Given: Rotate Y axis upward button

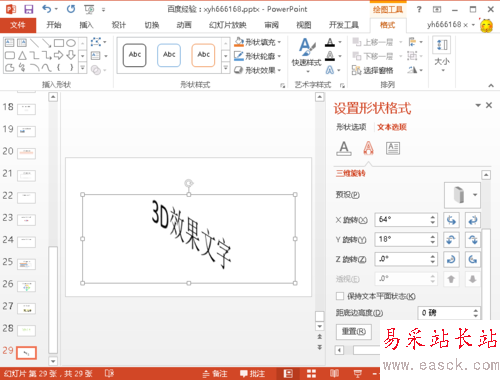Looking at the screenshot, I should (x=451, y=240).
